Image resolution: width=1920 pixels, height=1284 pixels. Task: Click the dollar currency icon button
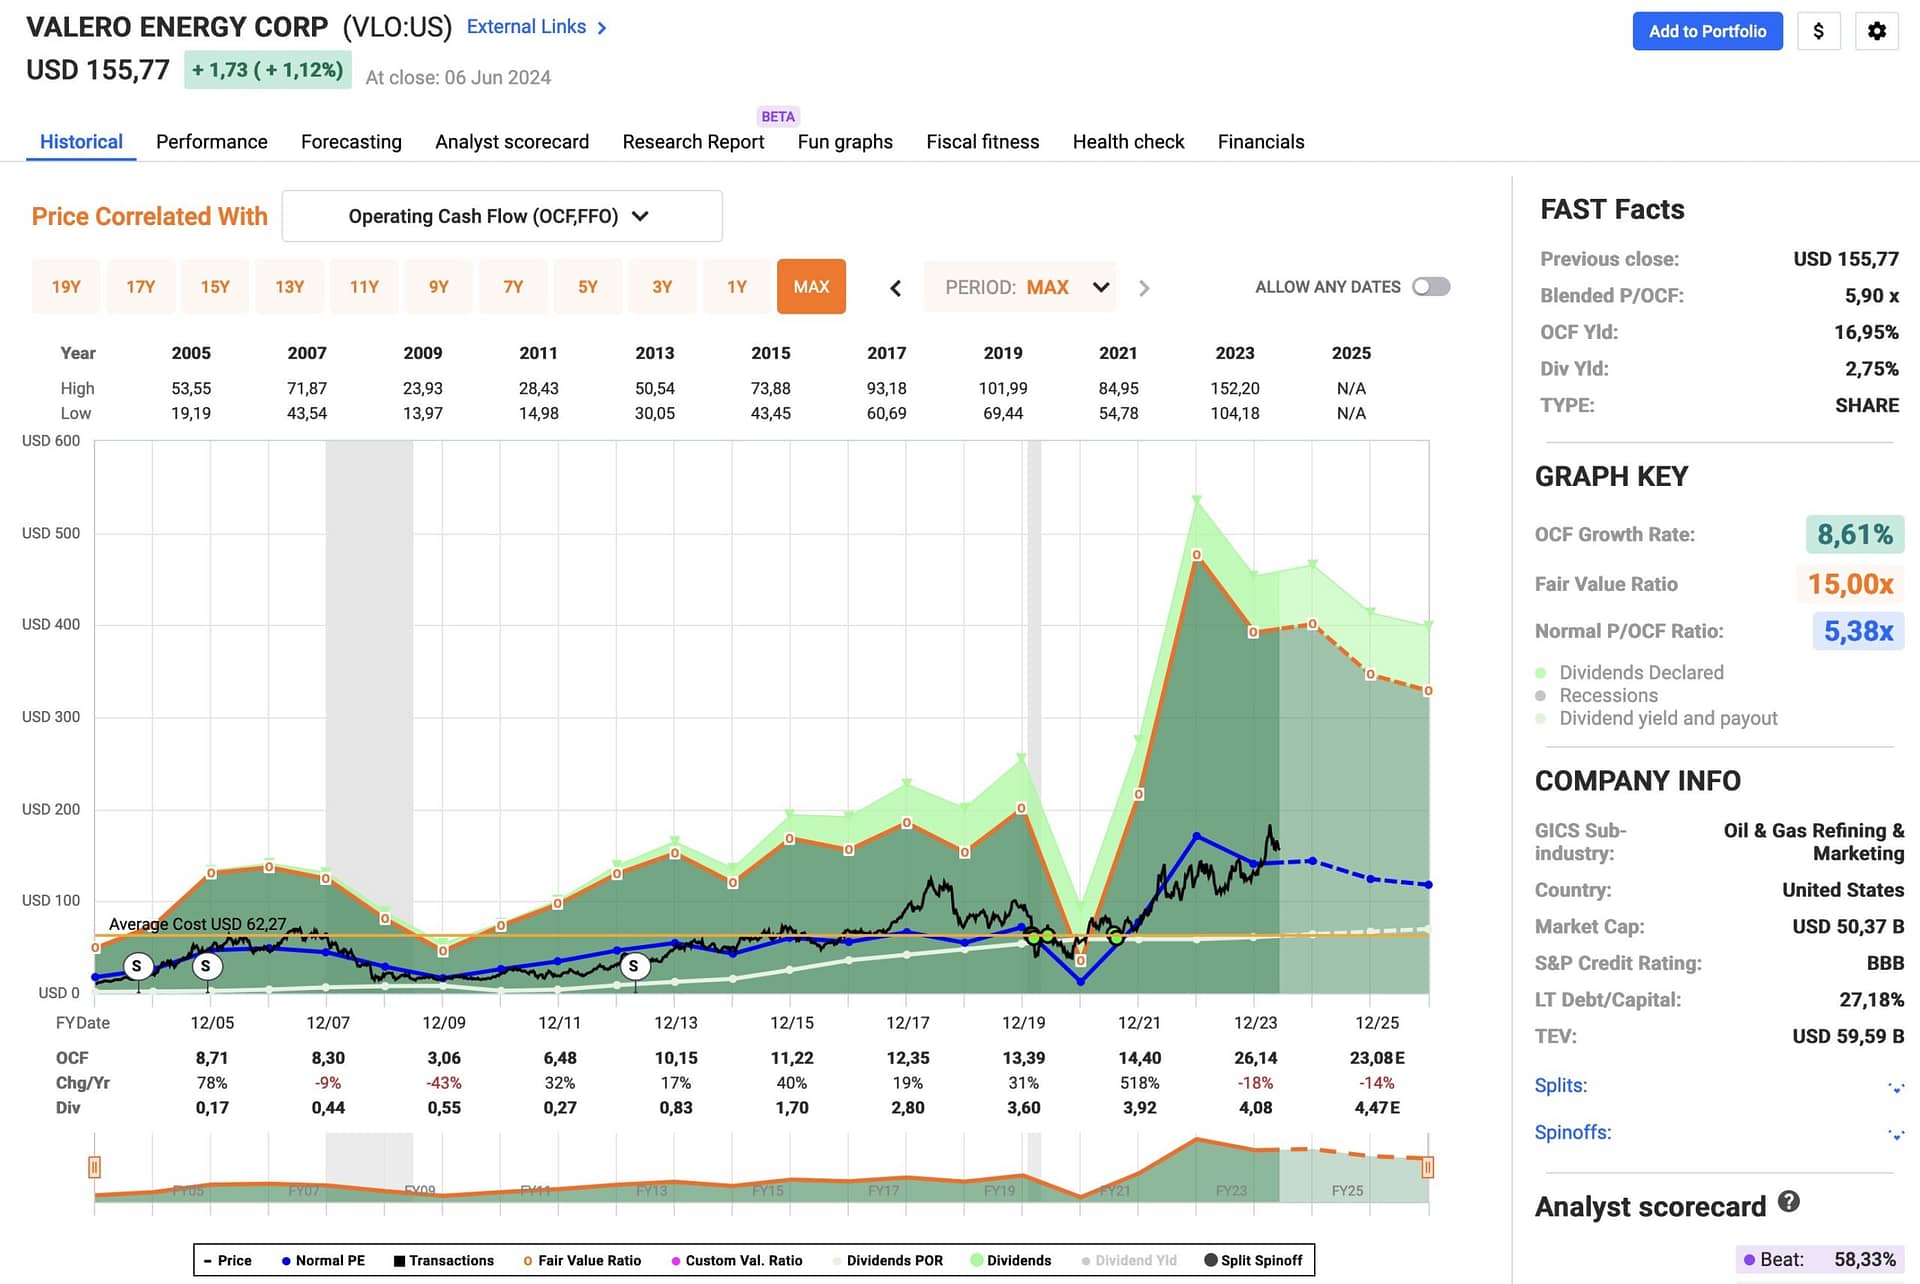pos(1818,31)
